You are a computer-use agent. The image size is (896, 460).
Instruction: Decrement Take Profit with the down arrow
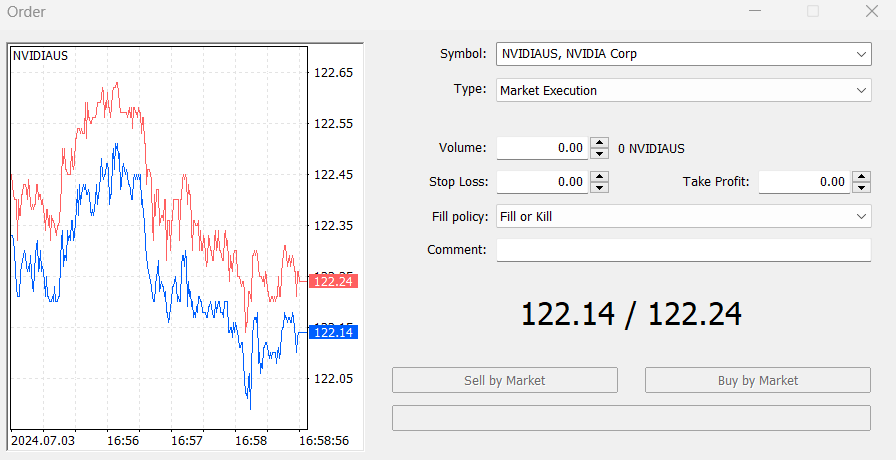[861, 187]
